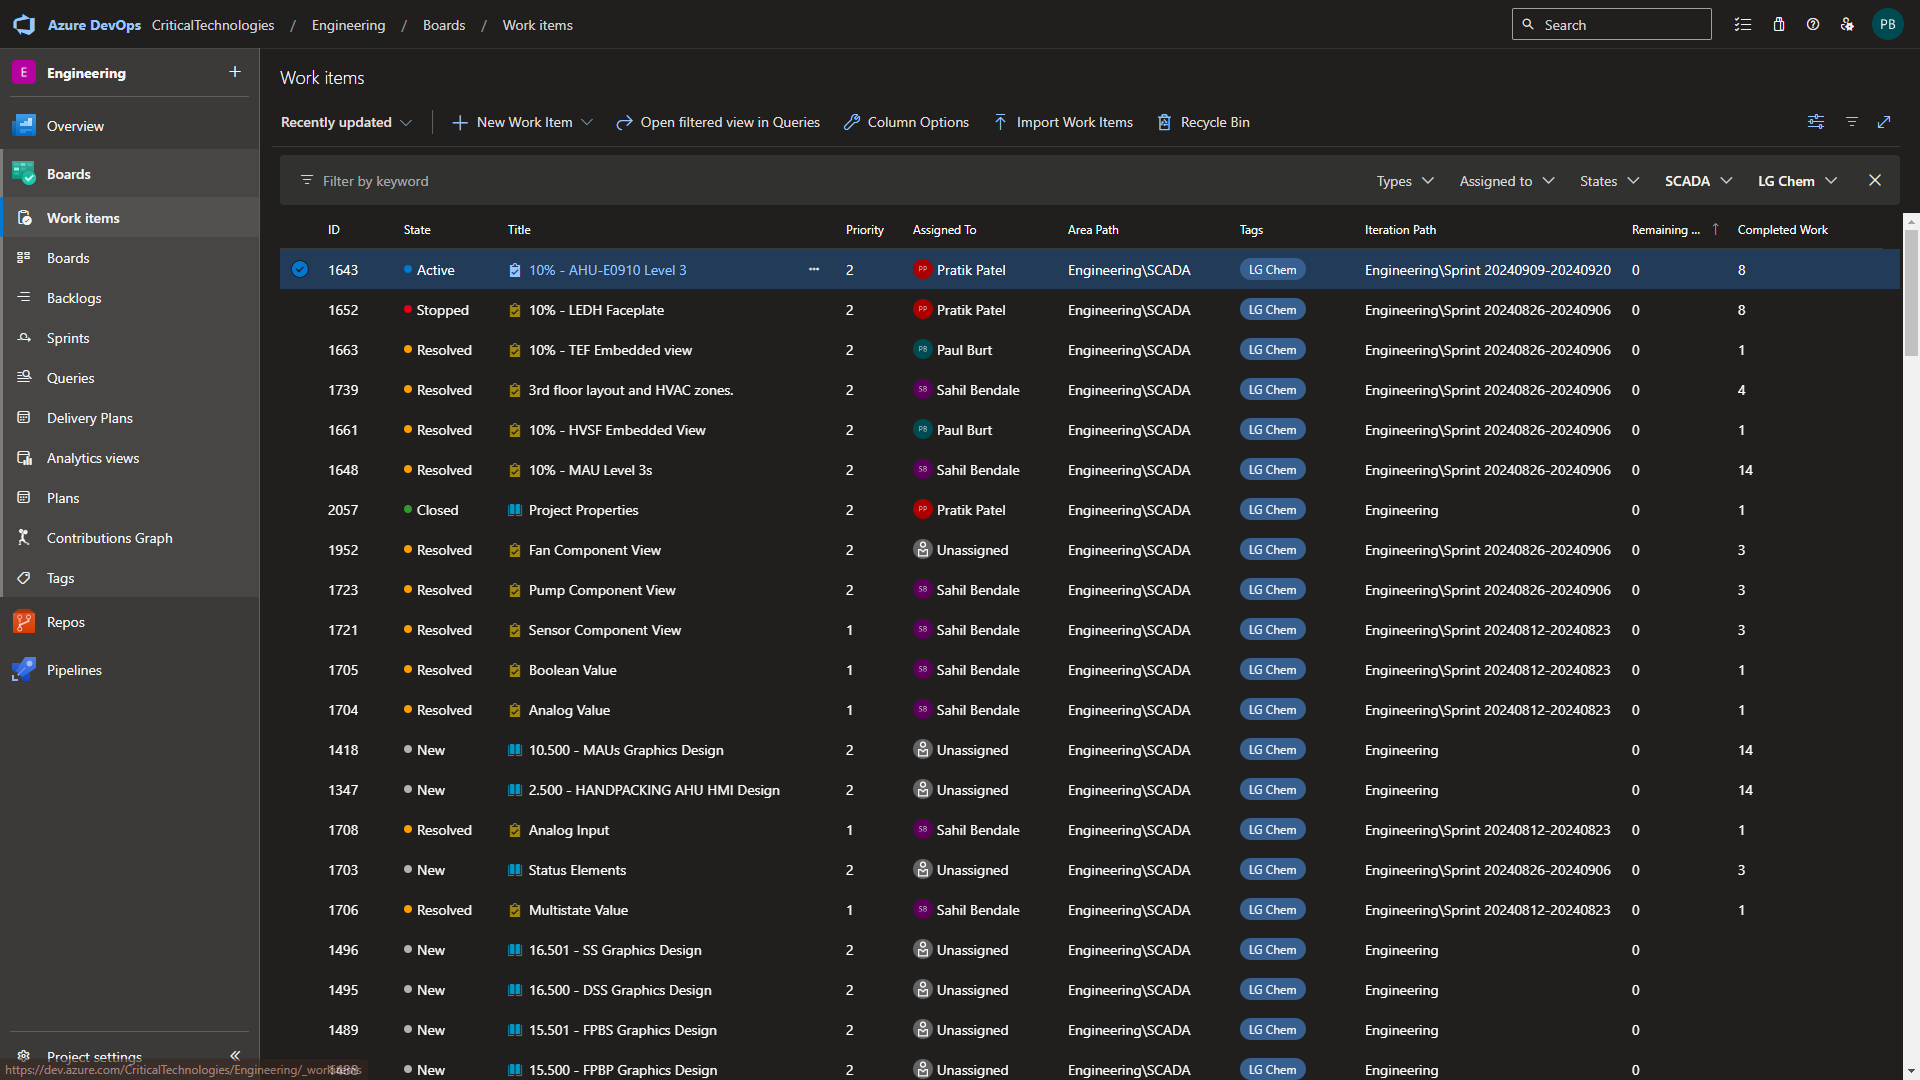The height and width of the screenshot is (1080, 1920).
Task: Open view options settings icon
Action: (1816, 122)
